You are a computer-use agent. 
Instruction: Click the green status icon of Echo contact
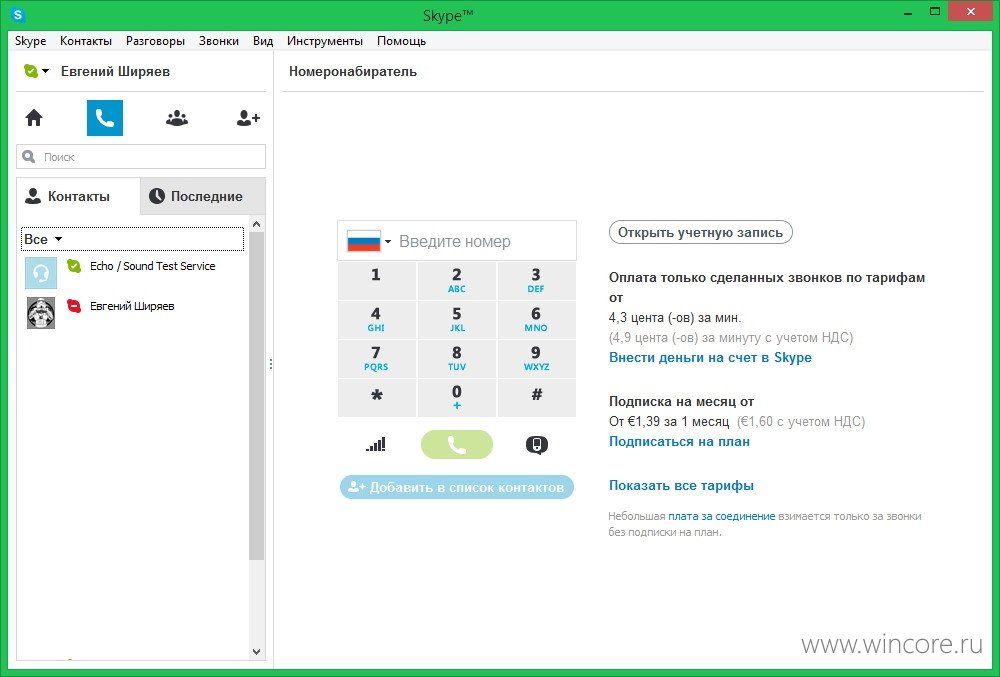[x=74, y=266]
